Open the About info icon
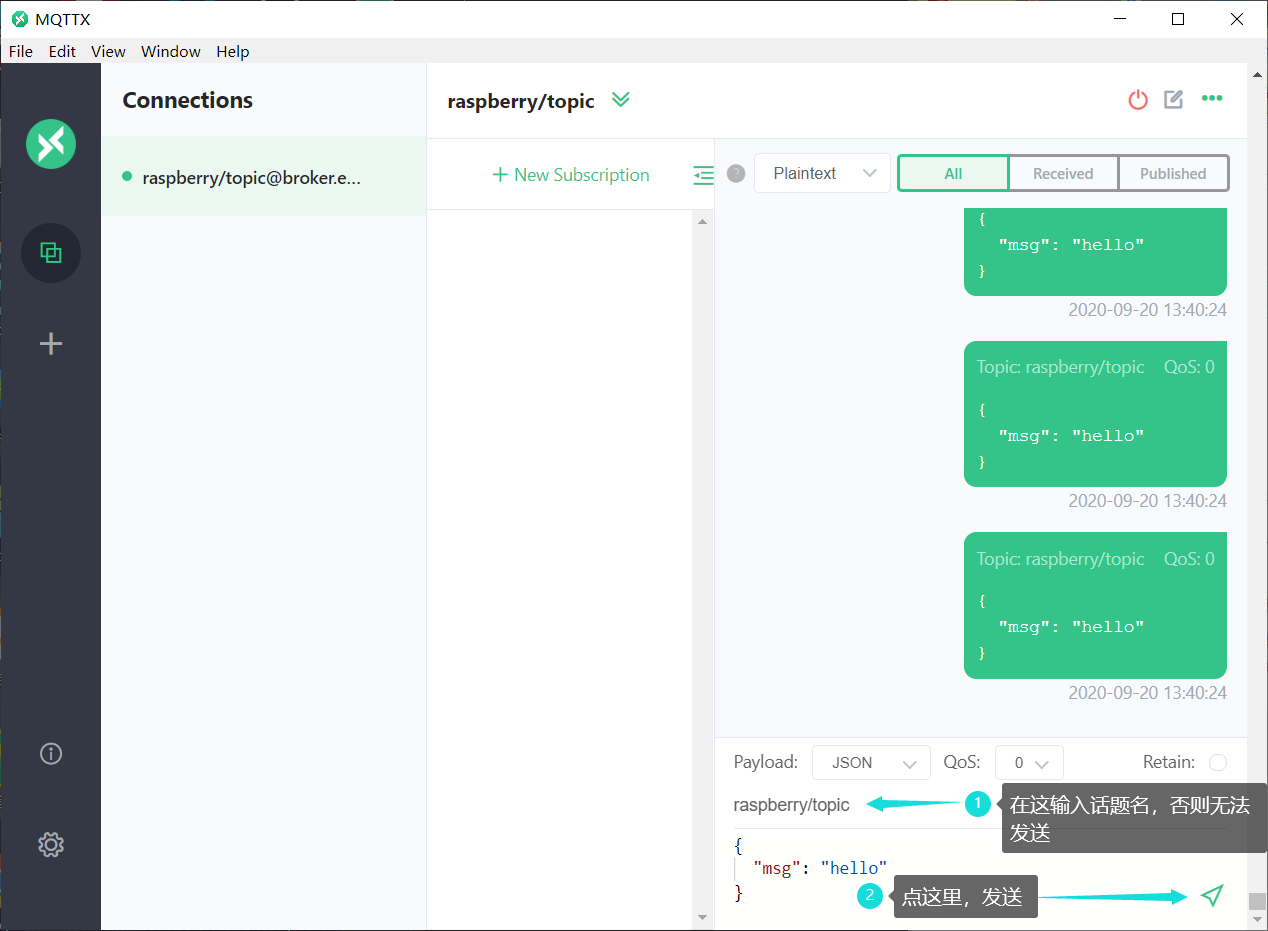The height and width of the screenshot is (931, 1268). coord(51,753)
